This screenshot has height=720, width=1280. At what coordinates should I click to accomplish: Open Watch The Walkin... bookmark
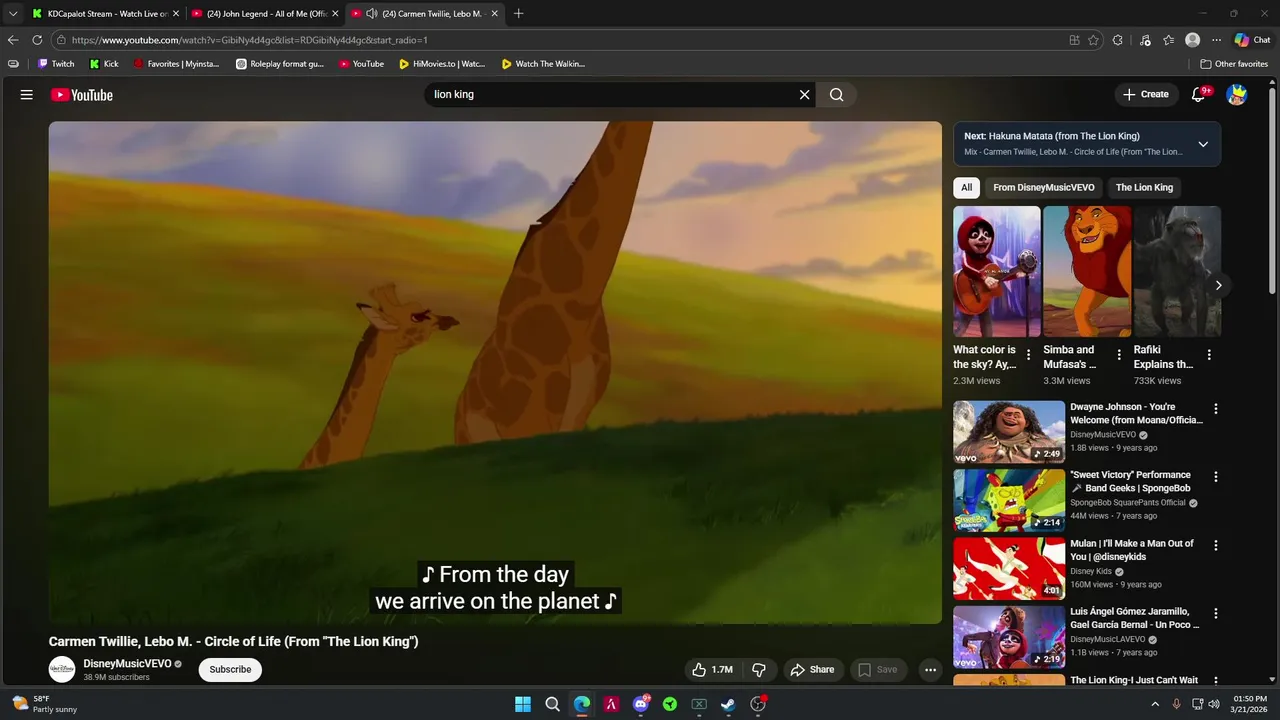click(x=543, y=64)
